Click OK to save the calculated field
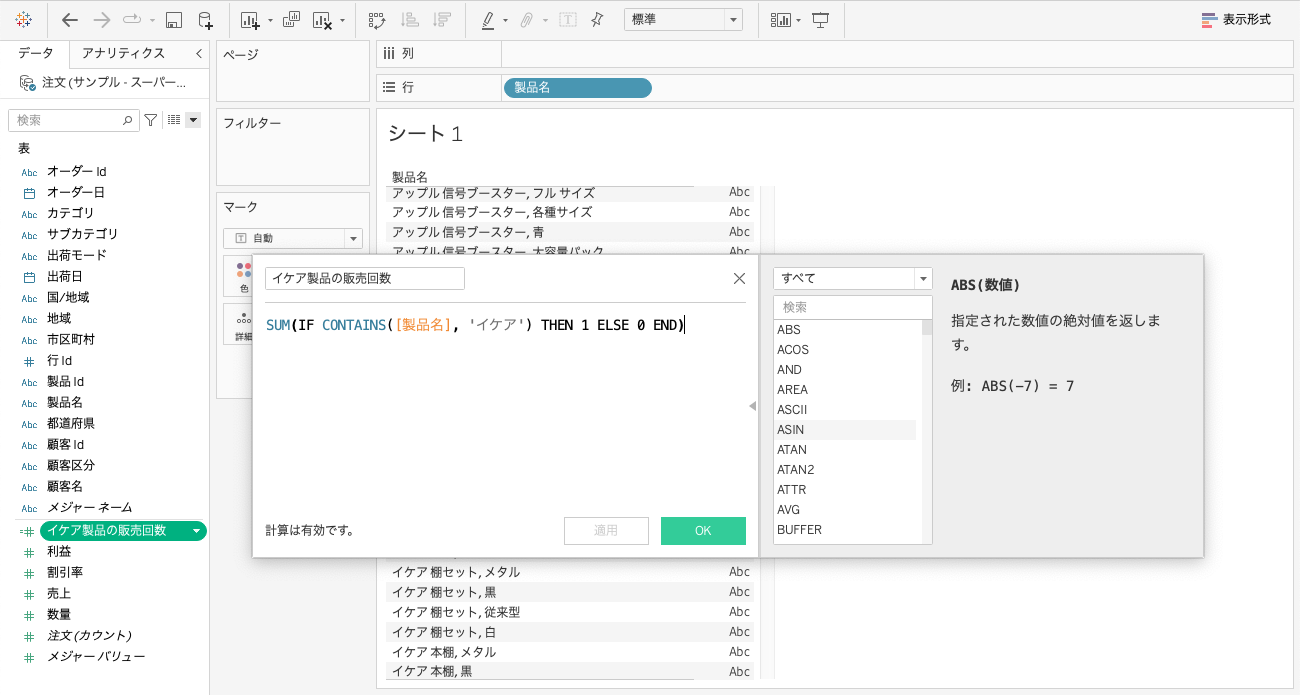The width and height of the screenshot is (1300, 695). [x=703, y=531]
